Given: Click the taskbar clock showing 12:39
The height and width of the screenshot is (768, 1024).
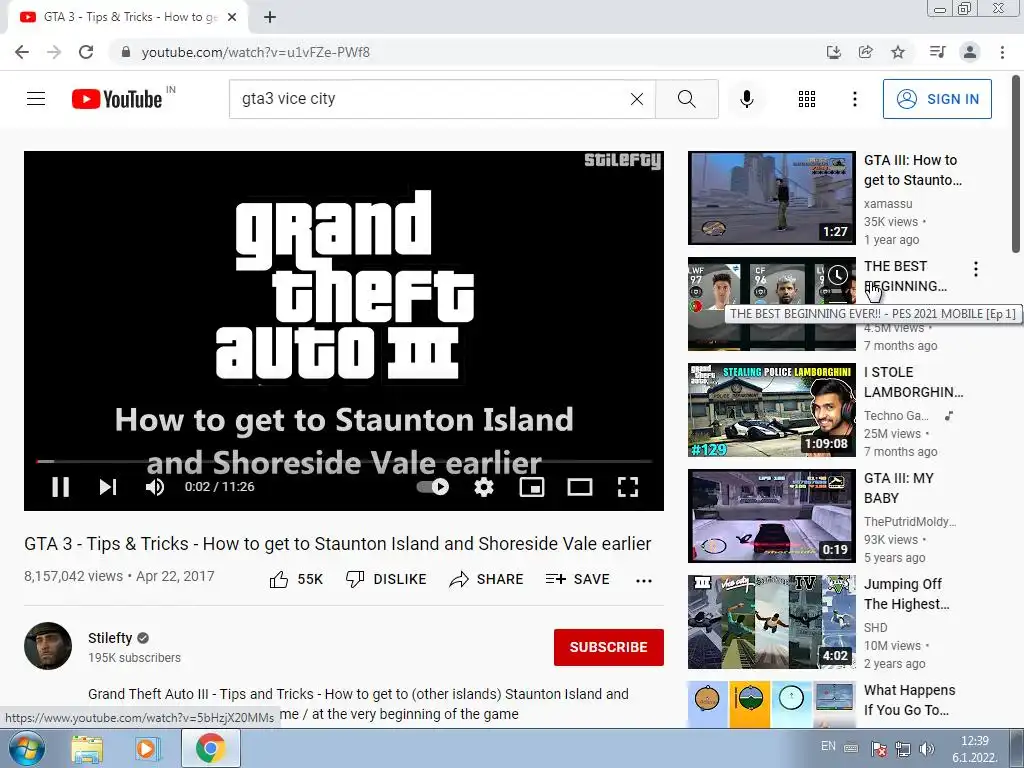Looking at the screenshot, I should [x=974, y=749].
